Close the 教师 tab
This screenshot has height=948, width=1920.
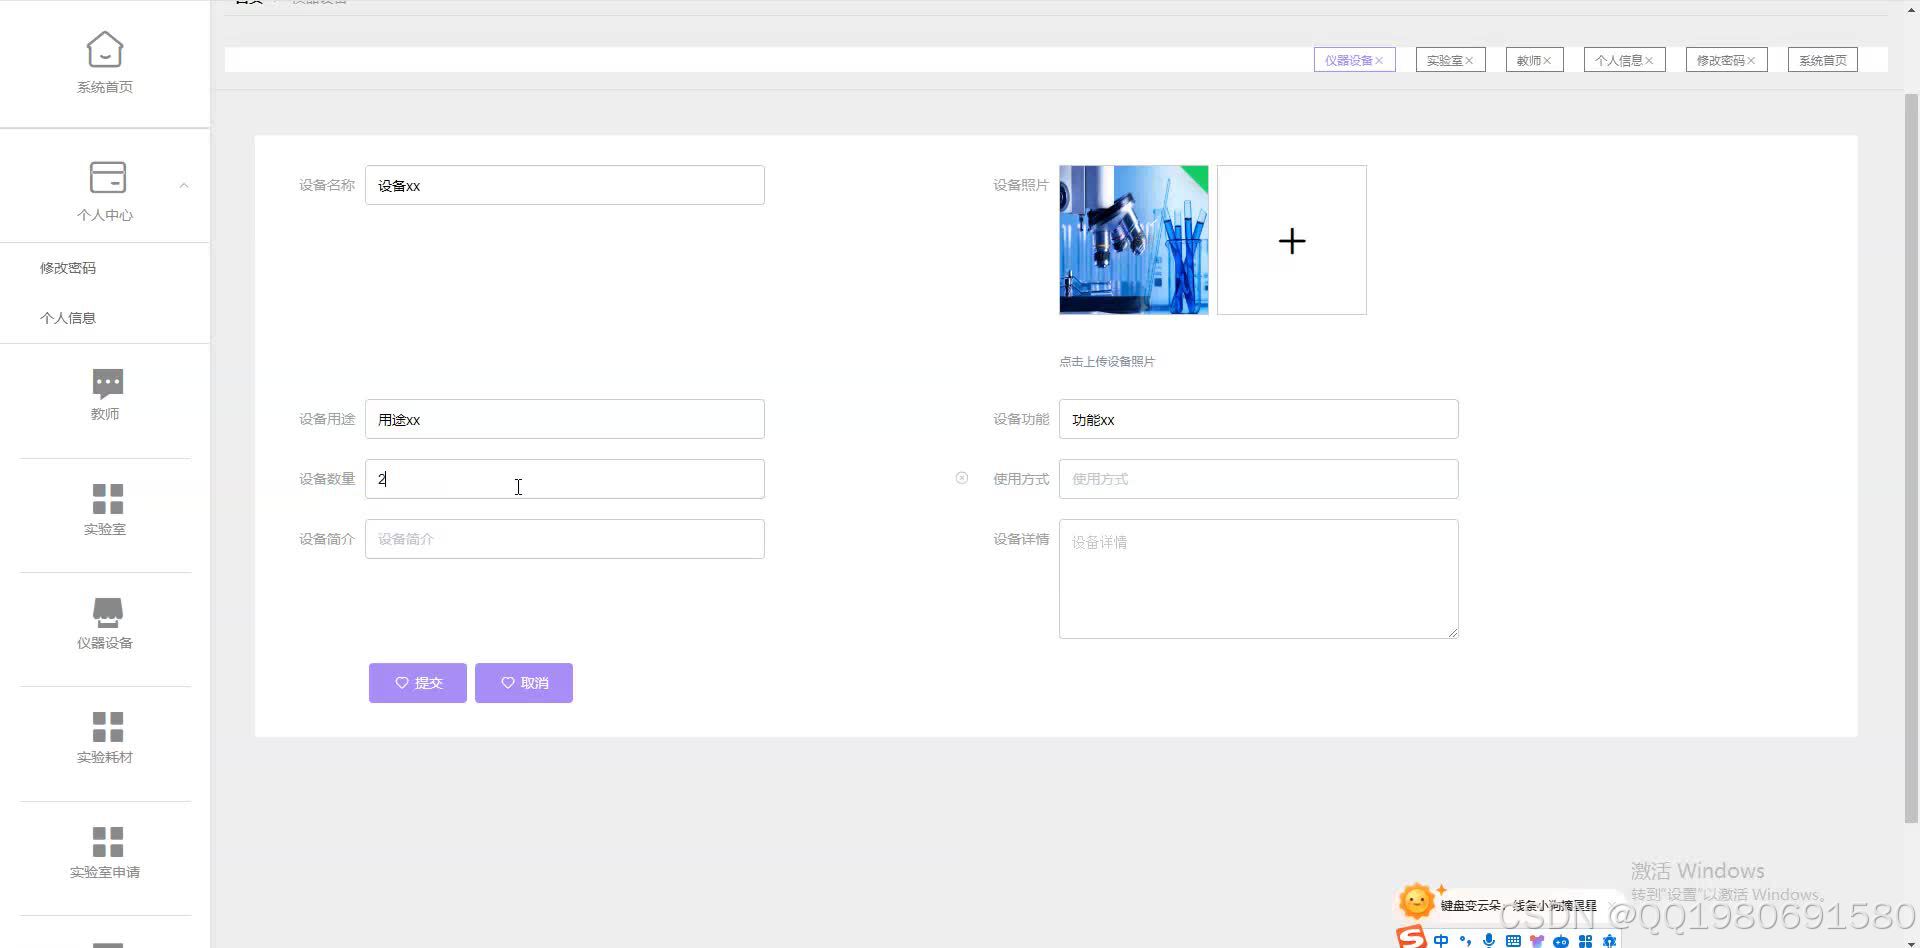pos(1547,61)
